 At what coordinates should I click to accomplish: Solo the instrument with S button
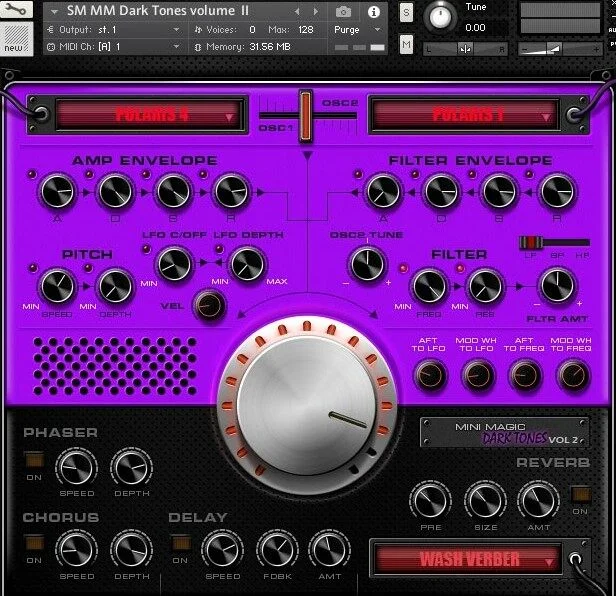[406, 13]
